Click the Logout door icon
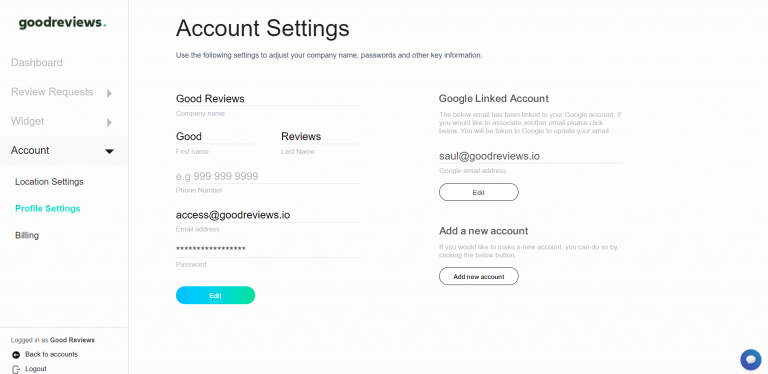Screen dimensions: 768x374 [x=16, y=369]
